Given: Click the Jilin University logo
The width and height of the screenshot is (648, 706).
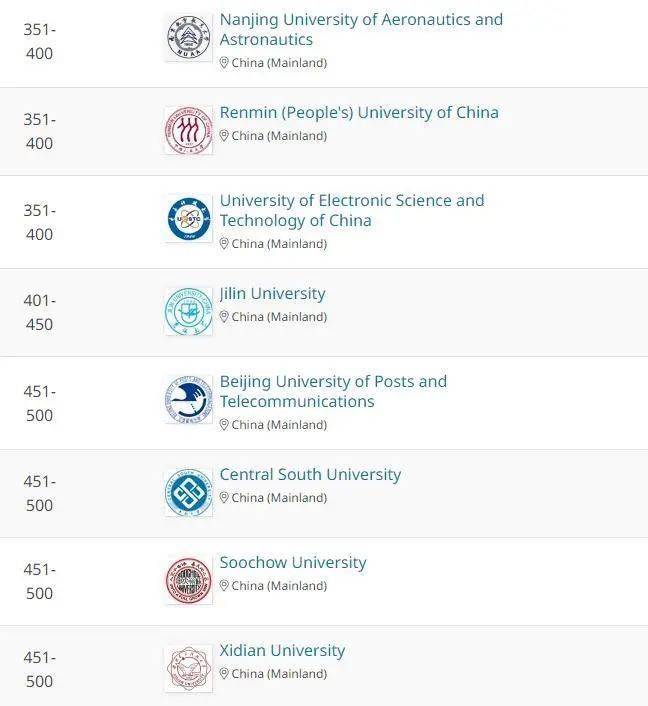Looking at the screenshot, I should tap(189, 312).
